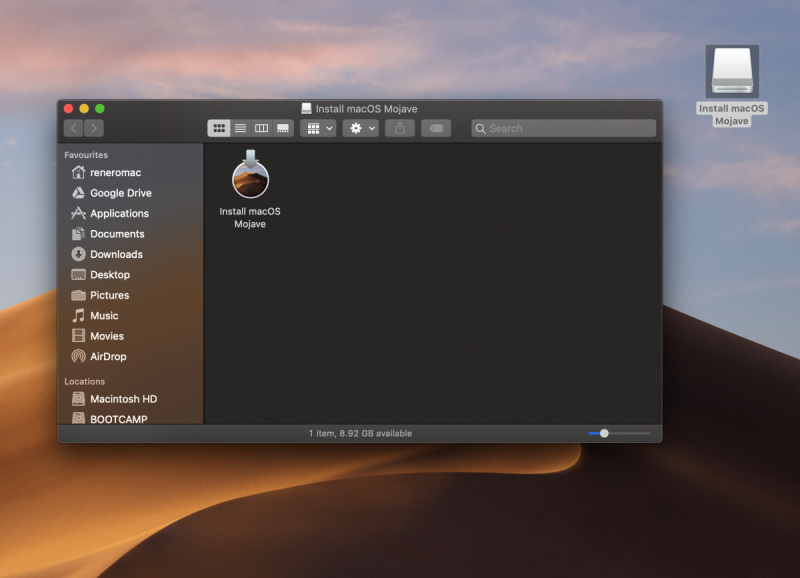Minimize the Finder window with yellow button
Screen dimensions: 800x578
click(x=84, y=108)
